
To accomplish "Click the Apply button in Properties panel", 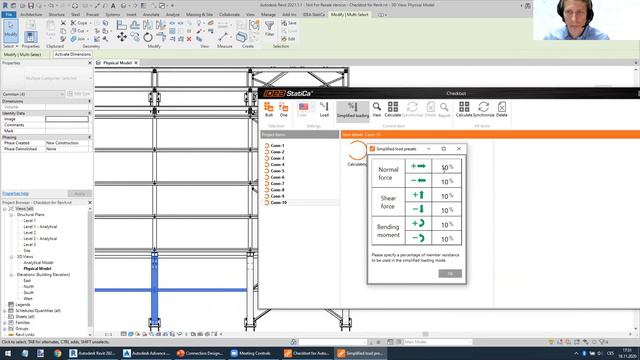I will [x=80, y=193].
